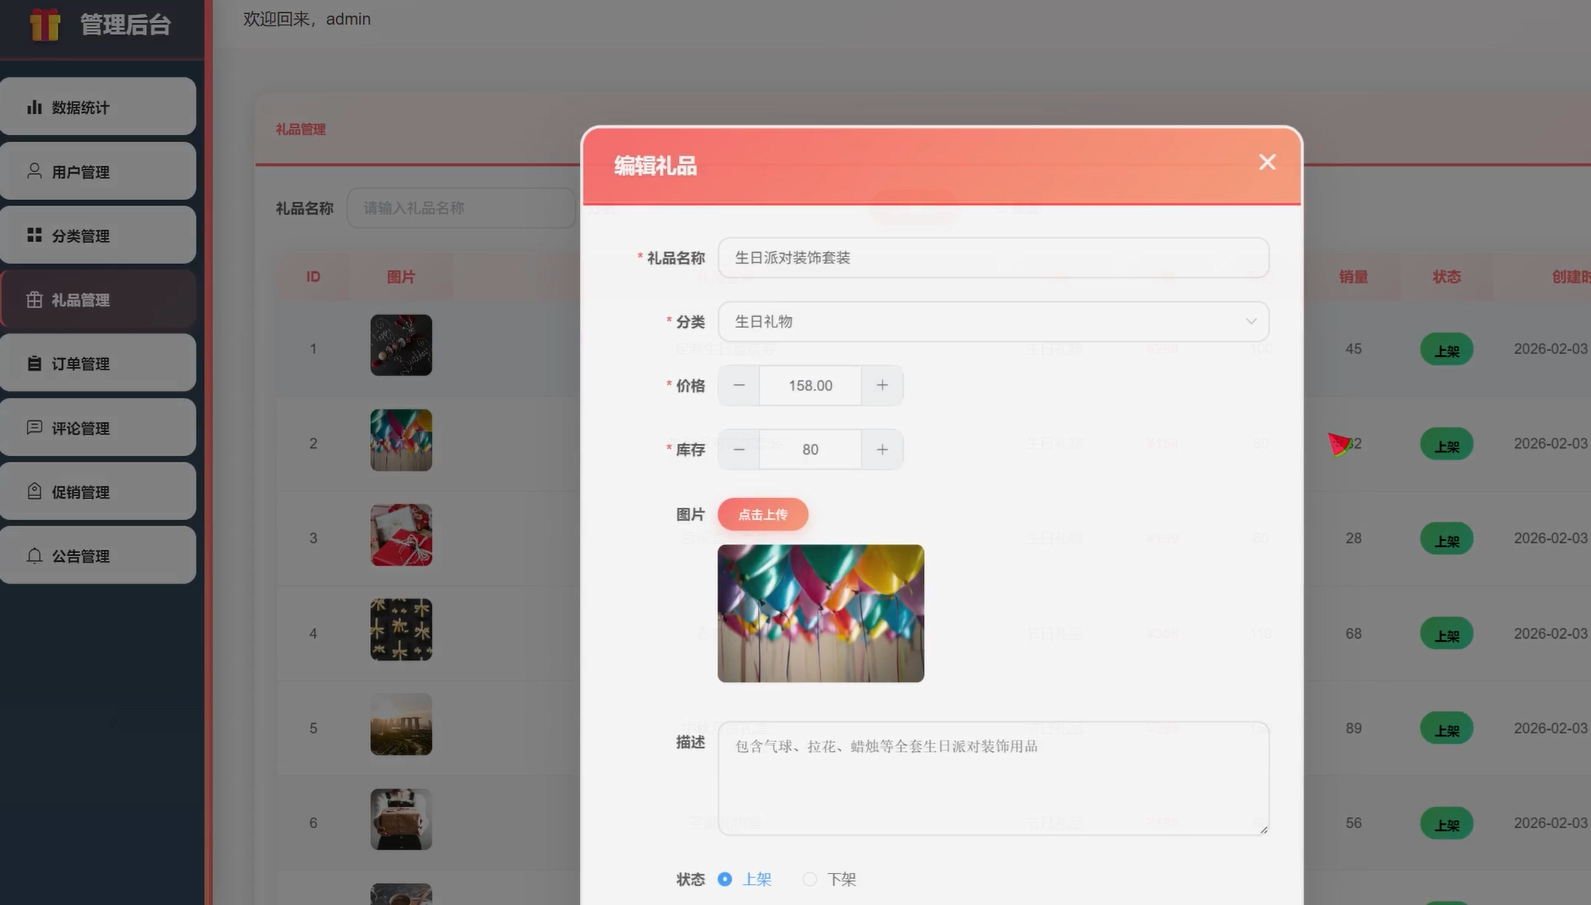Click the 库存 number field showing 80
This screenshot has height=905, width=1591.
tap(810, 450)
